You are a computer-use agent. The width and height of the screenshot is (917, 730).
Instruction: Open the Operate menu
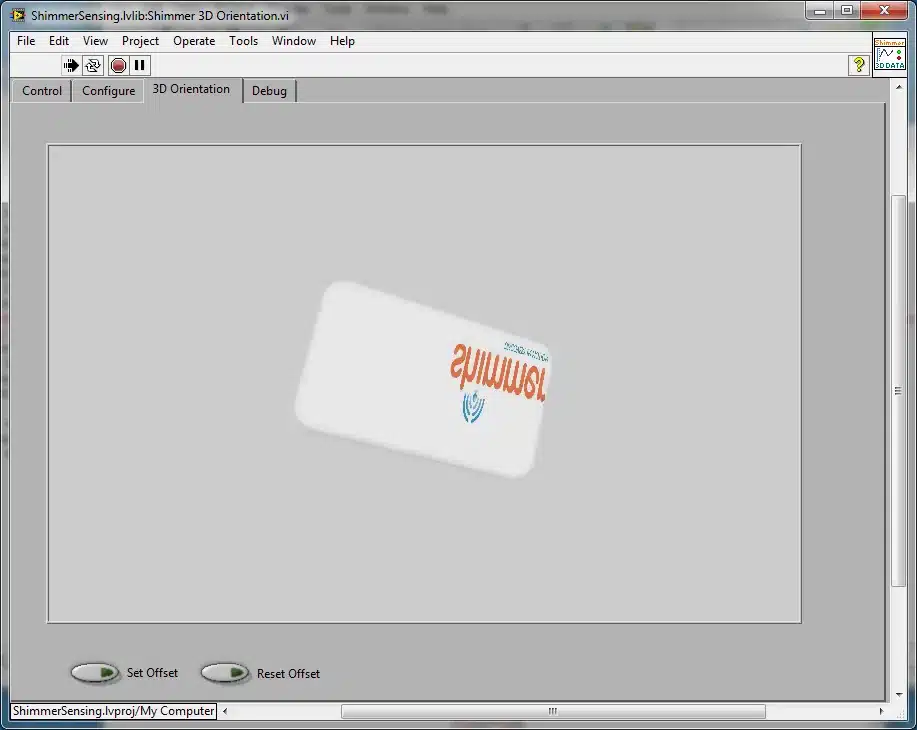pos(194,41)
